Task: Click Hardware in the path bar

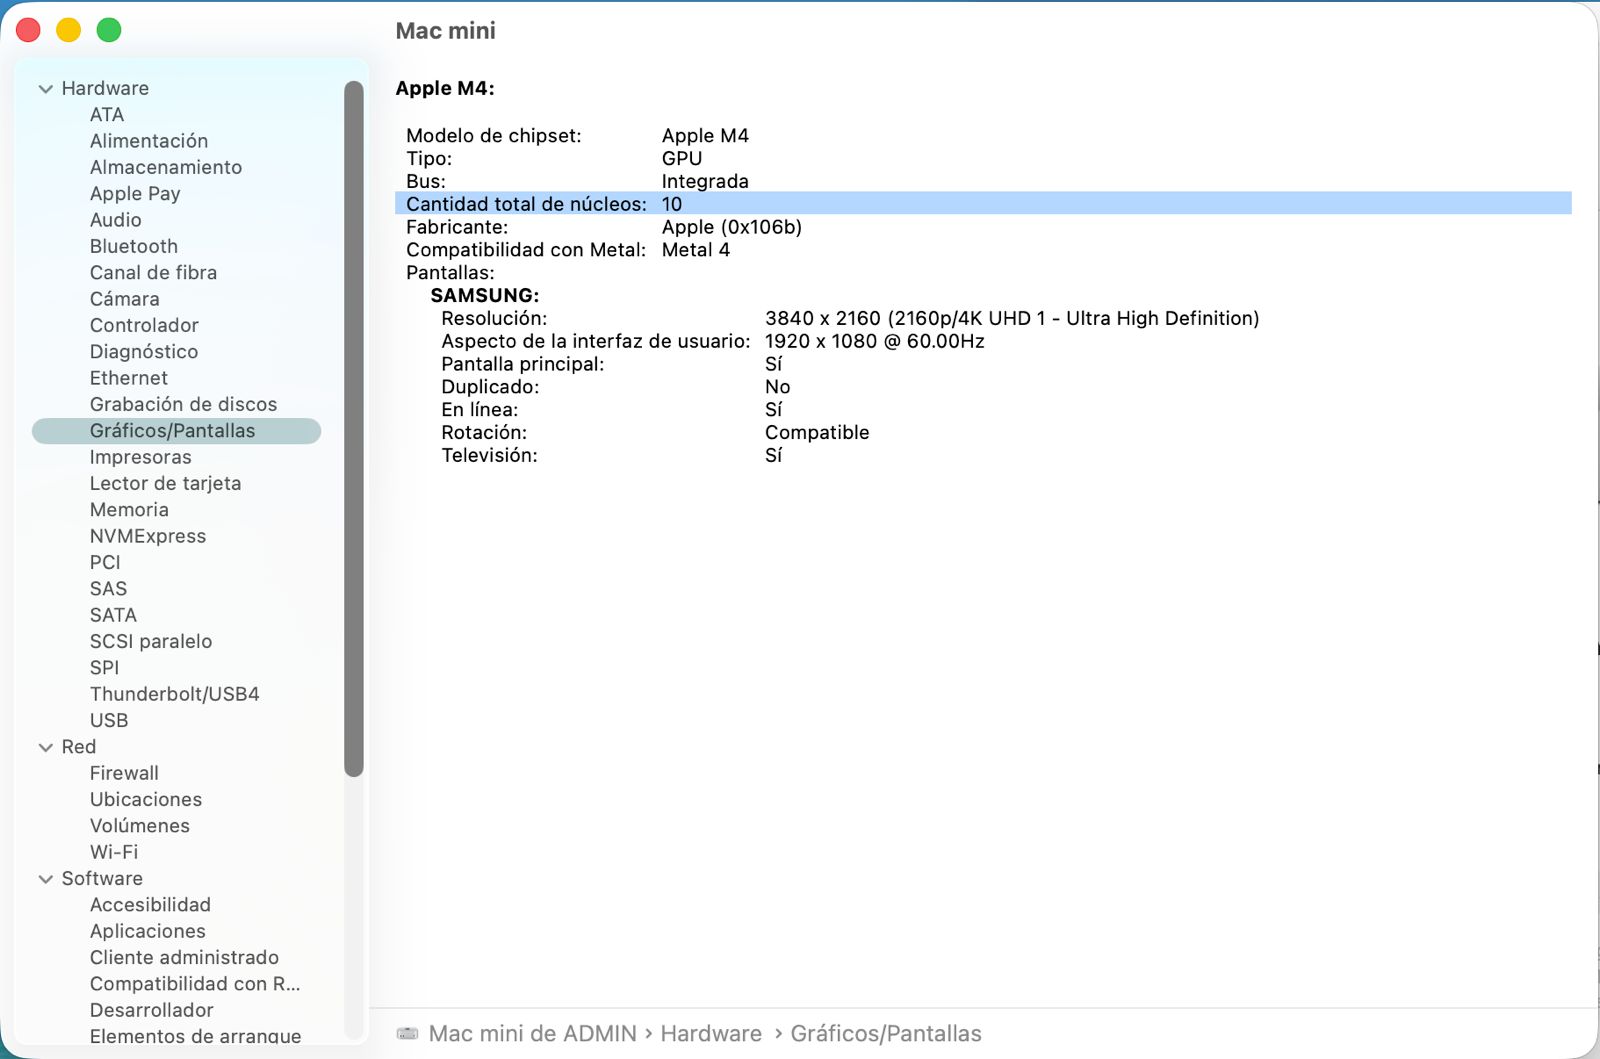Action: coord(711,1033)
